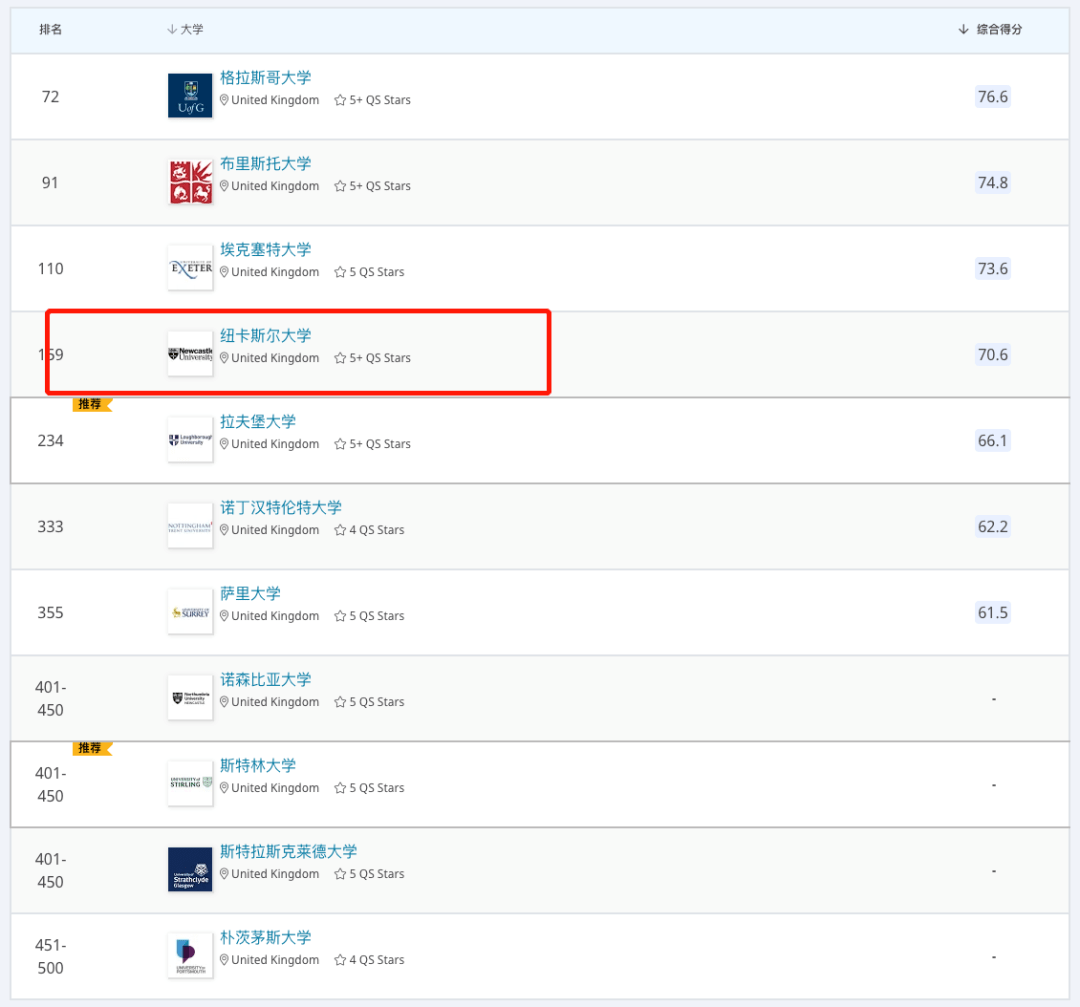The width and height of the screenshot is (1080, 1007).
Task: Open 诺丁汉特伦特大学 link
Action: point(280,508)
